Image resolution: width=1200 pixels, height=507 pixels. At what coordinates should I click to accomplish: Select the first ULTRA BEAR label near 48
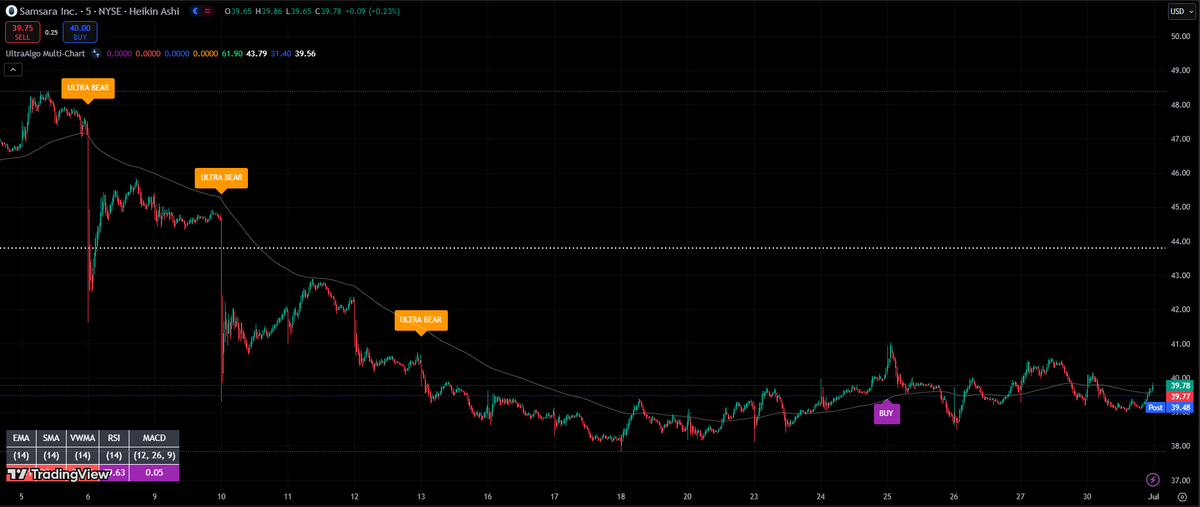[88, 88]
